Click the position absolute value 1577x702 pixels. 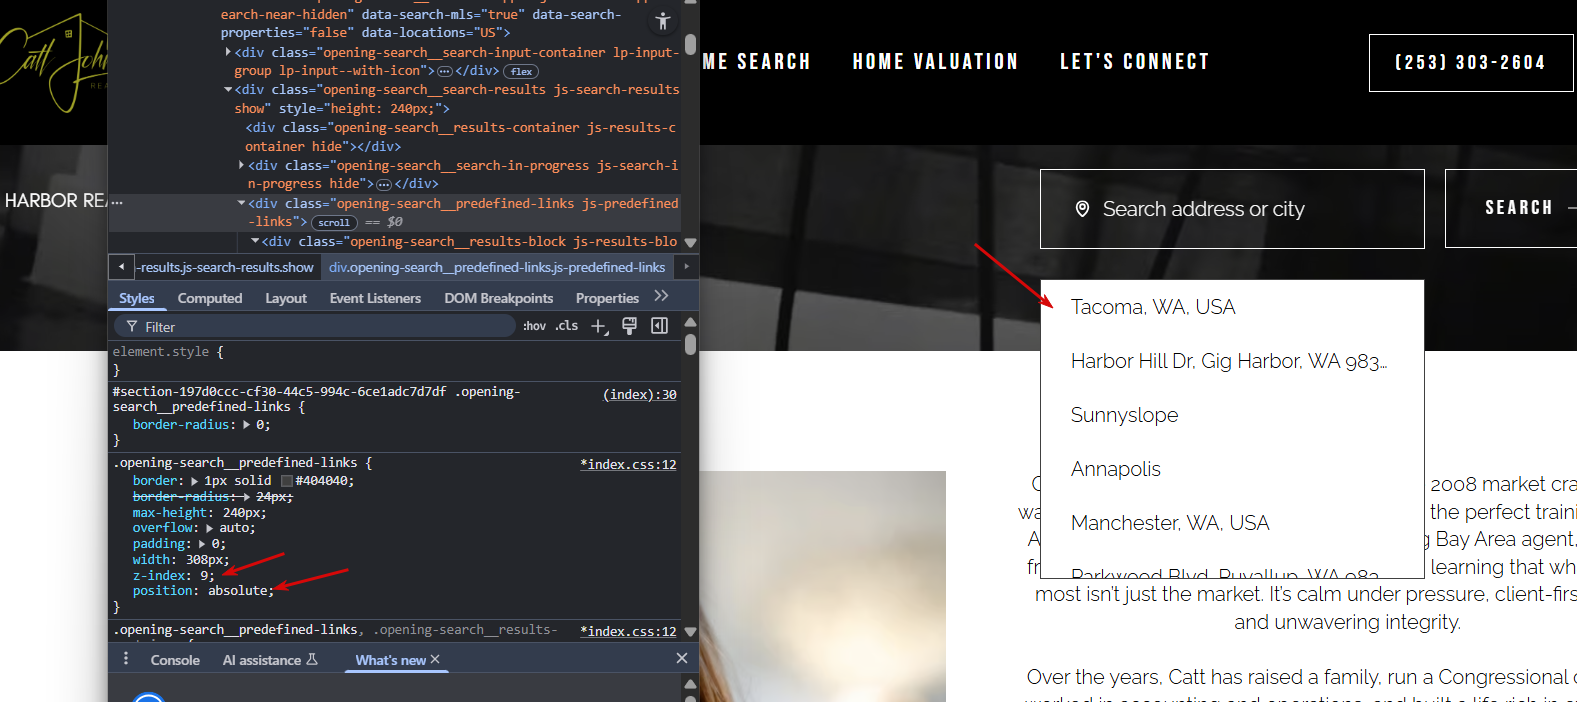(238, 591)
